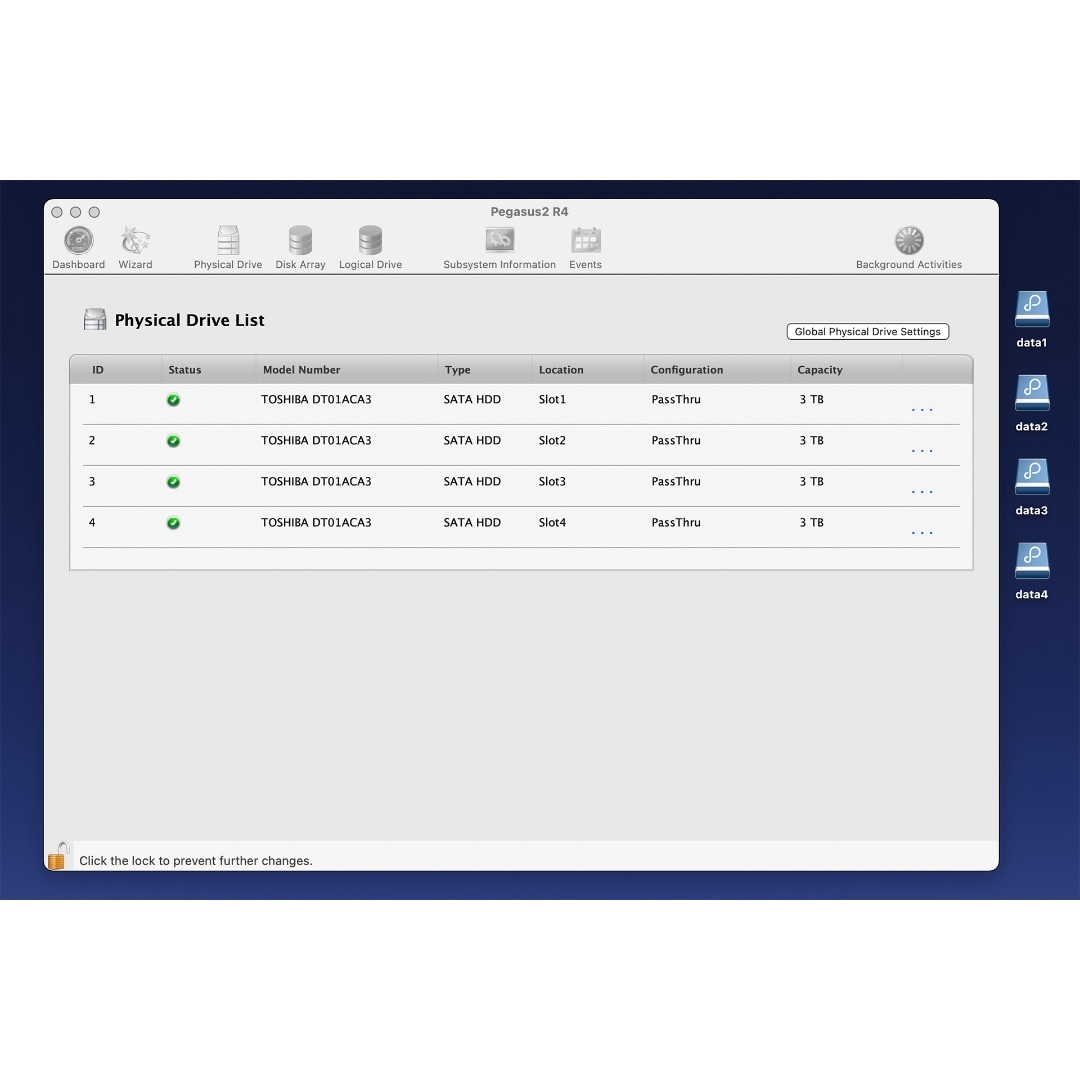Click PassThru configuration for Slot1
The image size is (1080, 1080).
676,399
